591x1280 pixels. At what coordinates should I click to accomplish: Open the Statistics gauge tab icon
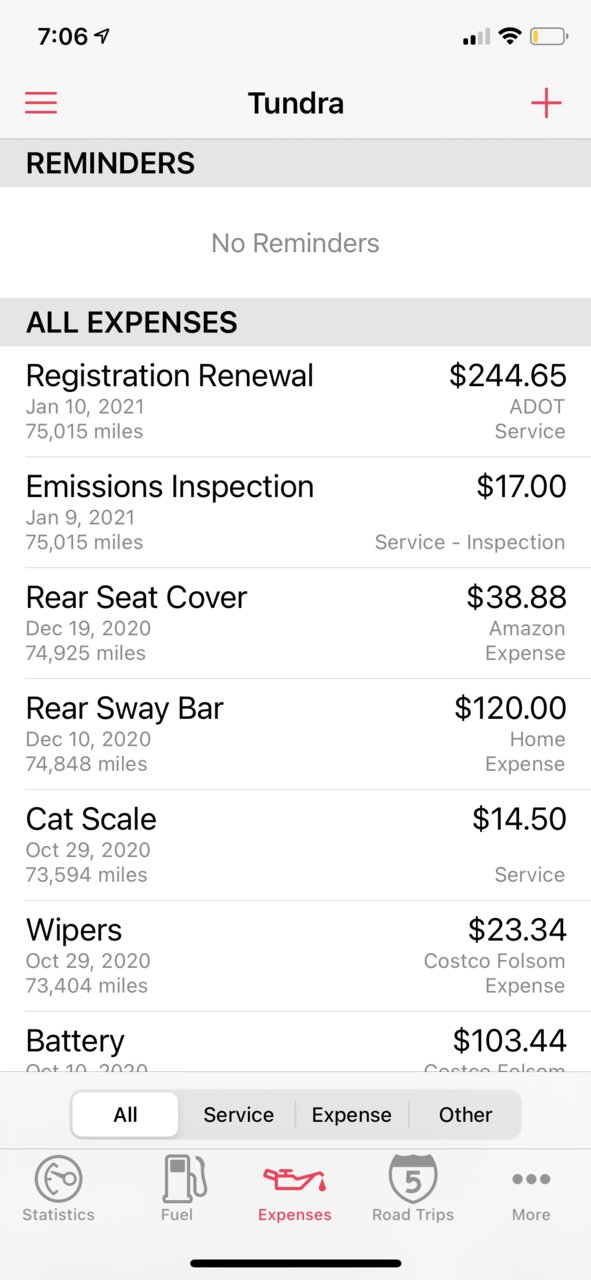click(x=58, y=1179)
